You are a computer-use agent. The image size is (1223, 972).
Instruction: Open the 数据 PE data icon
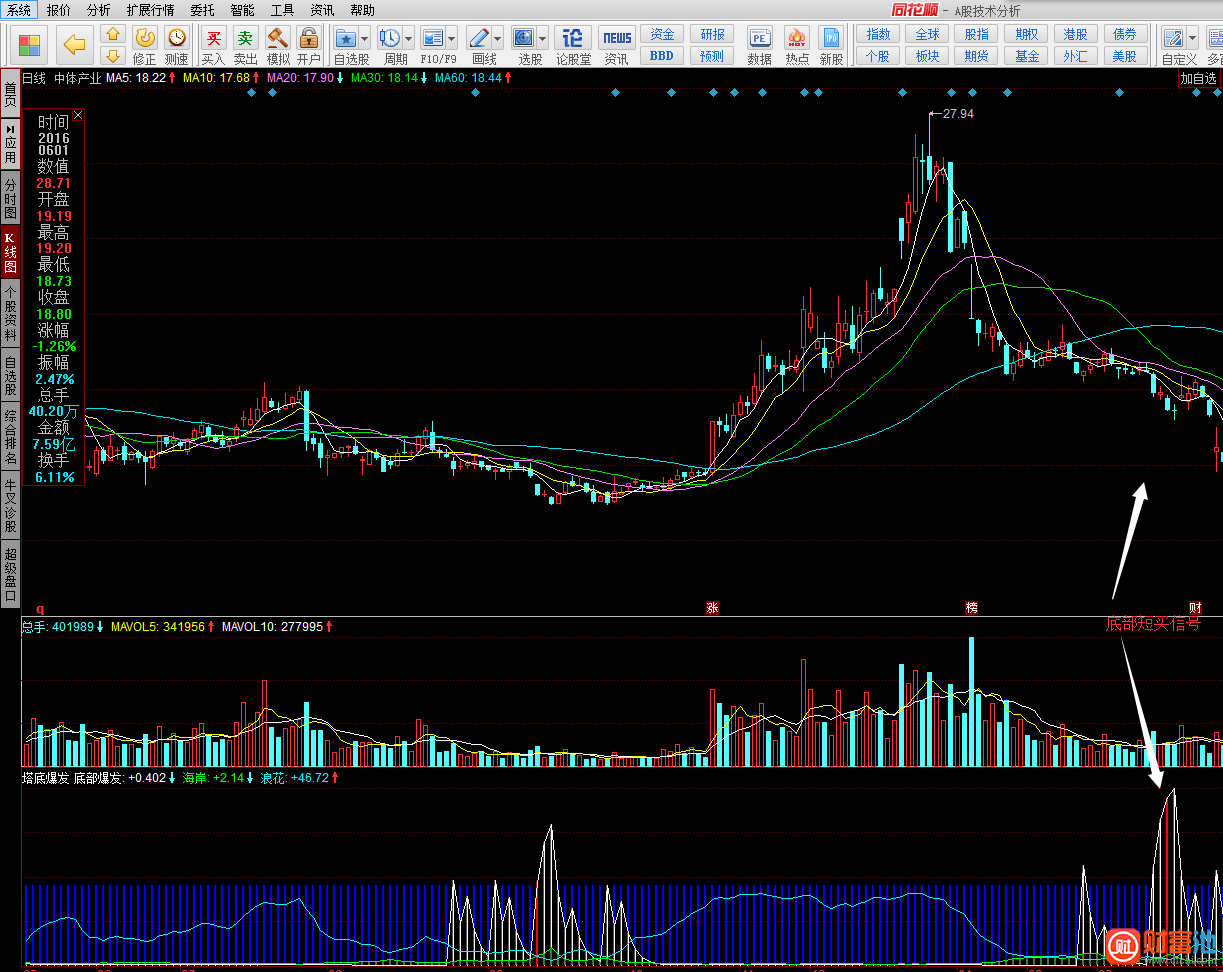759,38
